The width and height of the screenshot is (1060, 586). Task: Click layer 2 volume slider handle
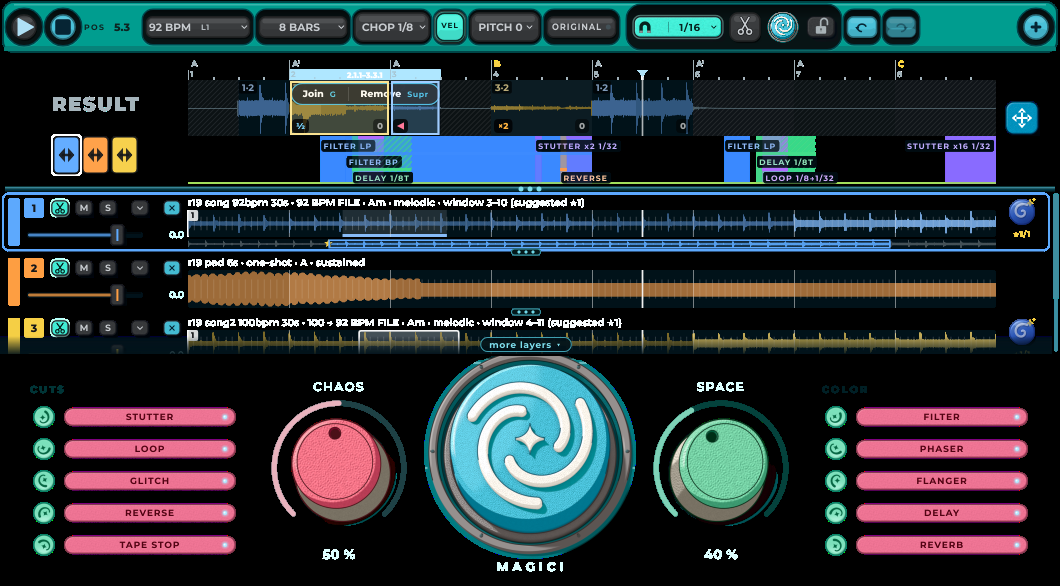117,295
